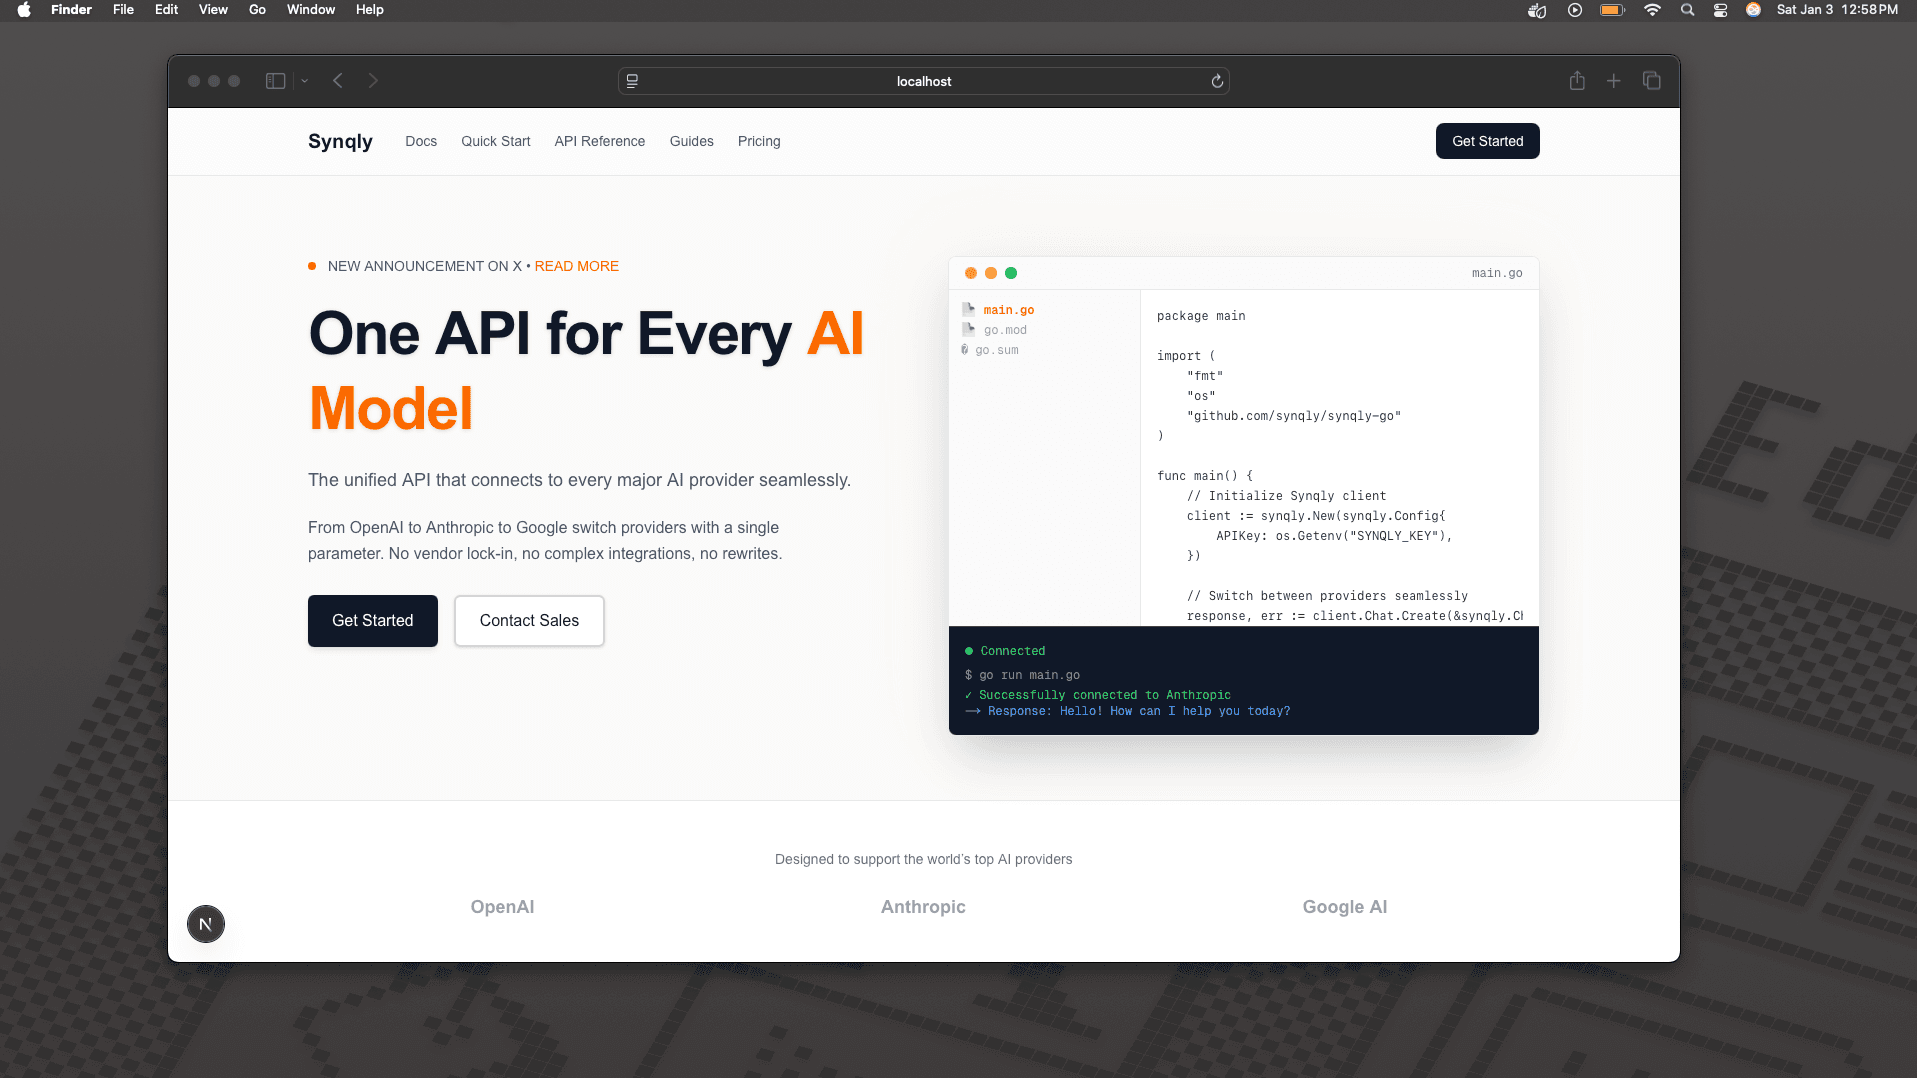Image resolution: width=1917 pixels, height=1078 pixels.
Task: Click the orange dot in code window
Action: [991, 273]
